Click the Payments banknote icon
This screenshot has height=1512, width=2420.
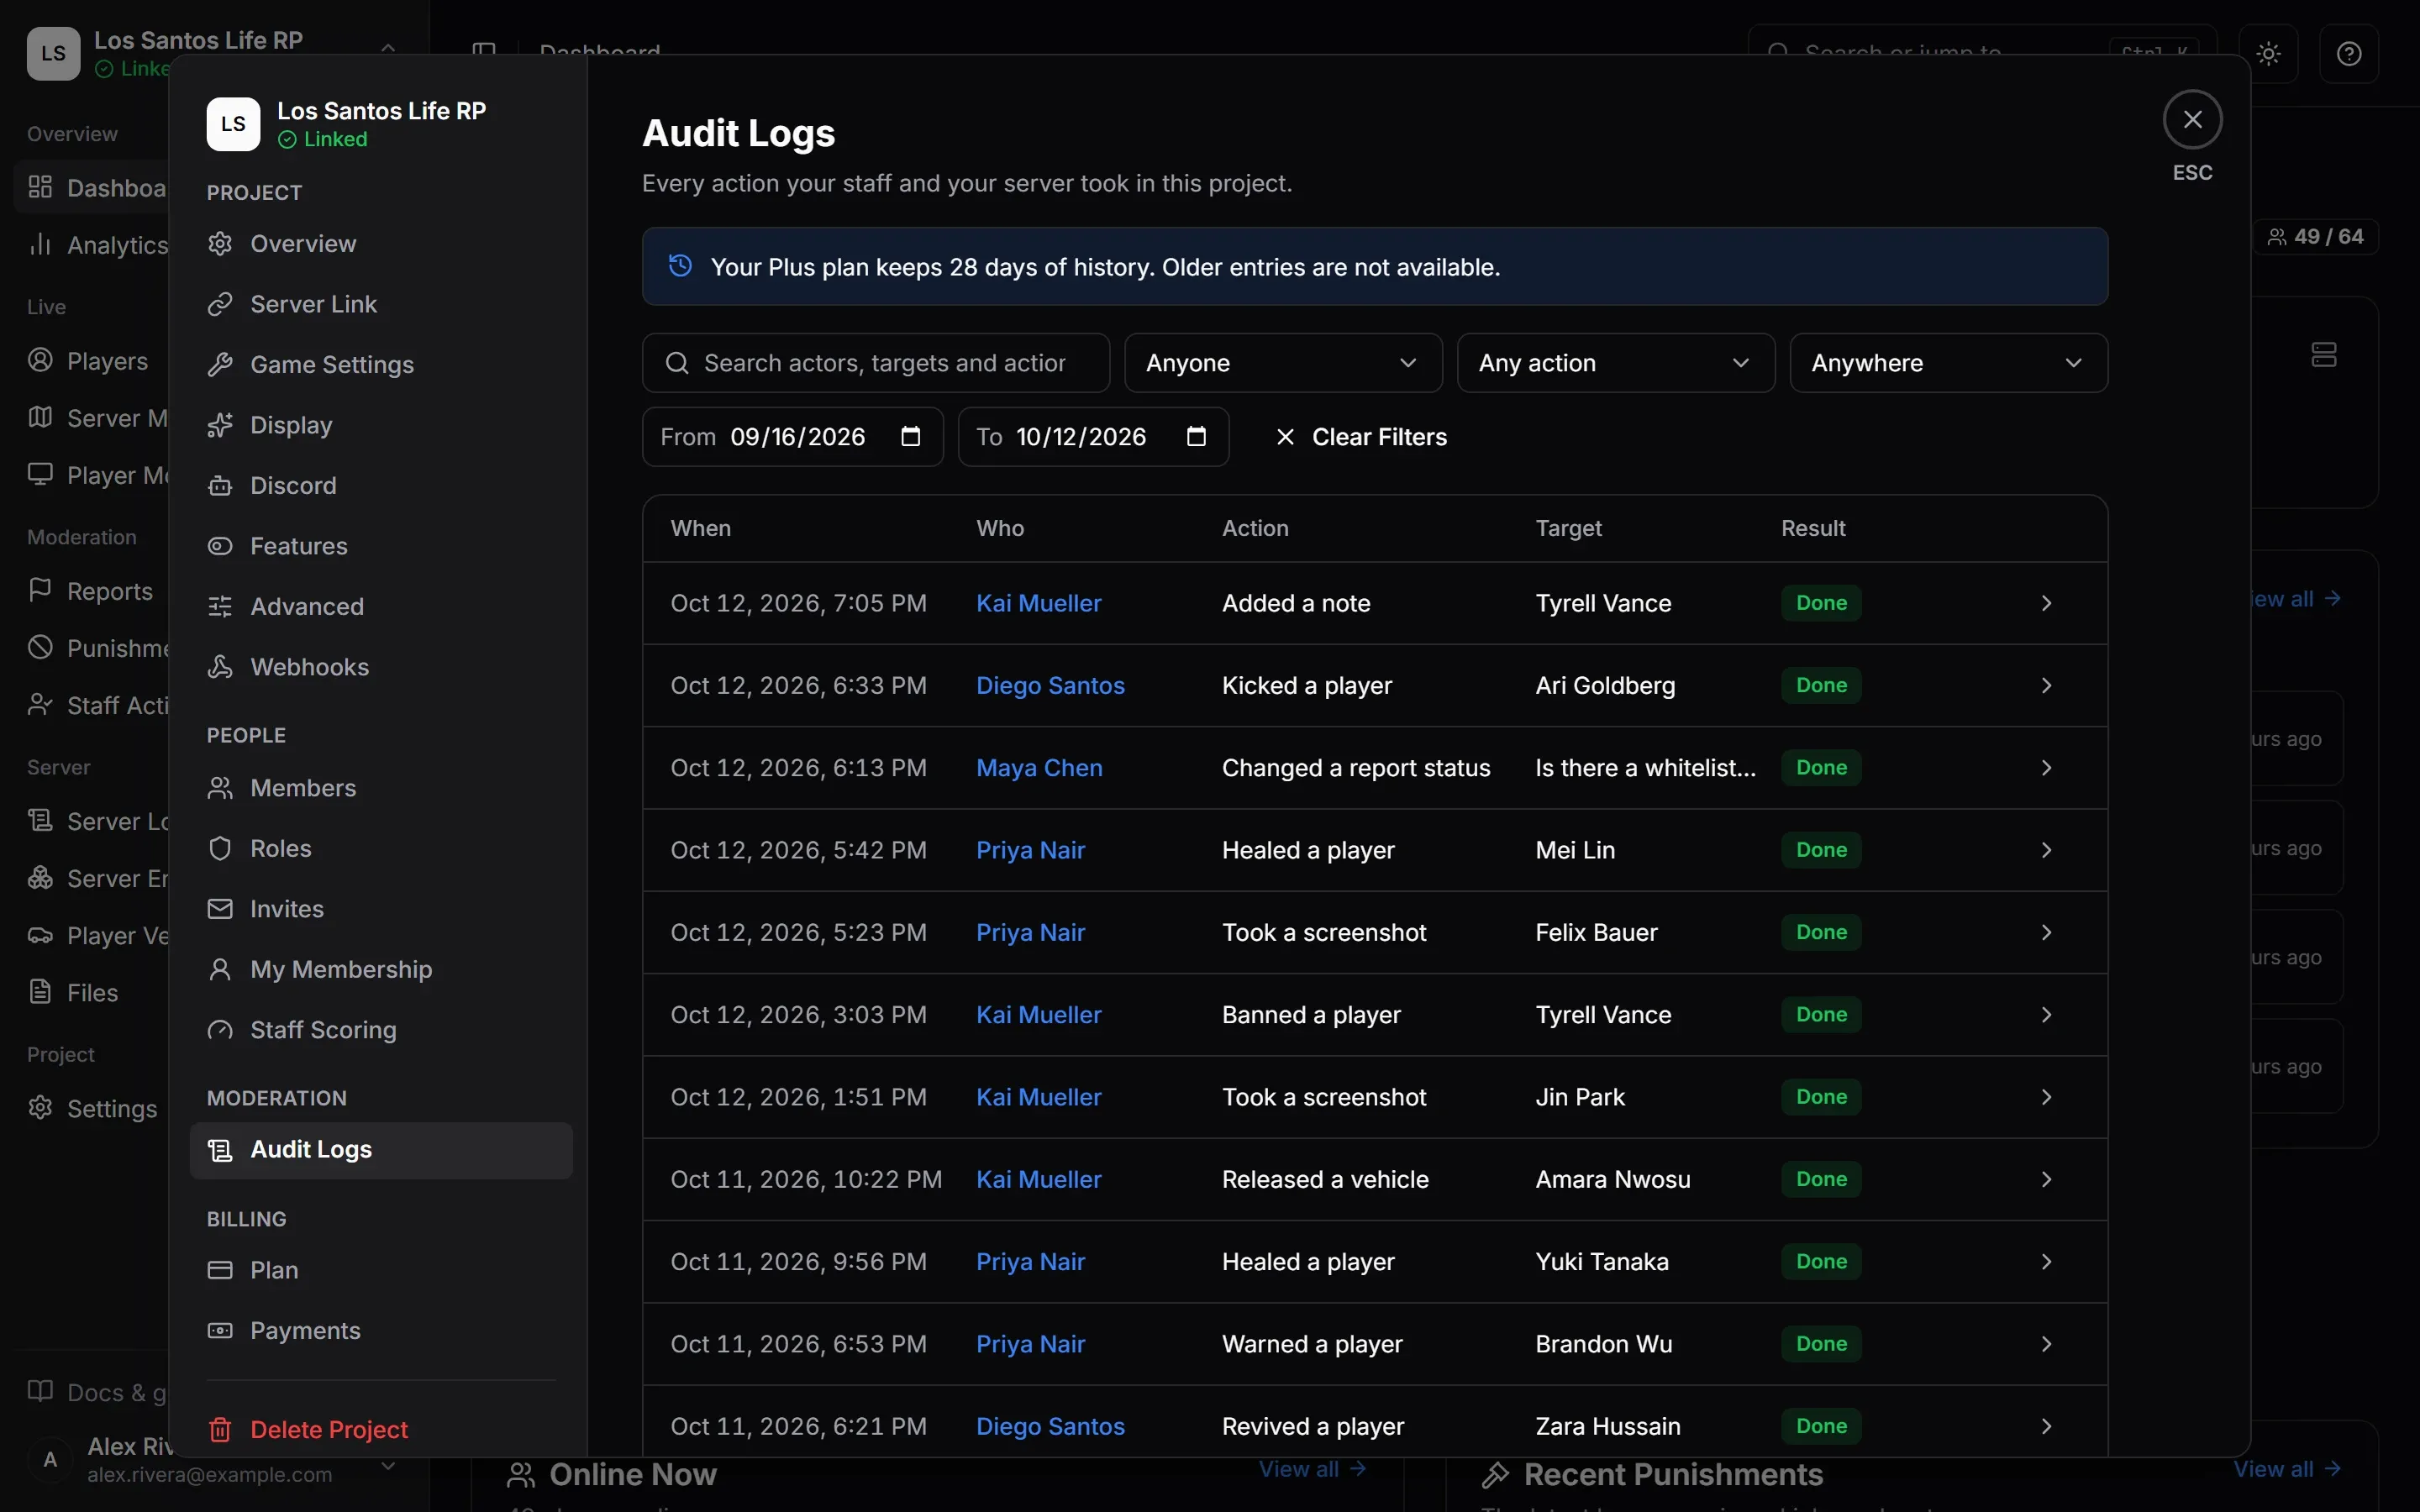[220, 1331]
